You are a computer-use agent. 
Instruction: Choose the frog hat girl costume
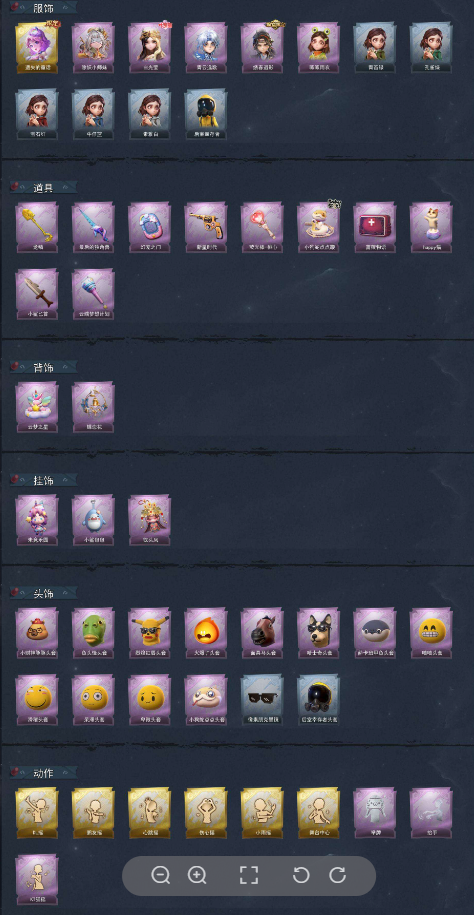pyautogui.click(x=318, y=48)
